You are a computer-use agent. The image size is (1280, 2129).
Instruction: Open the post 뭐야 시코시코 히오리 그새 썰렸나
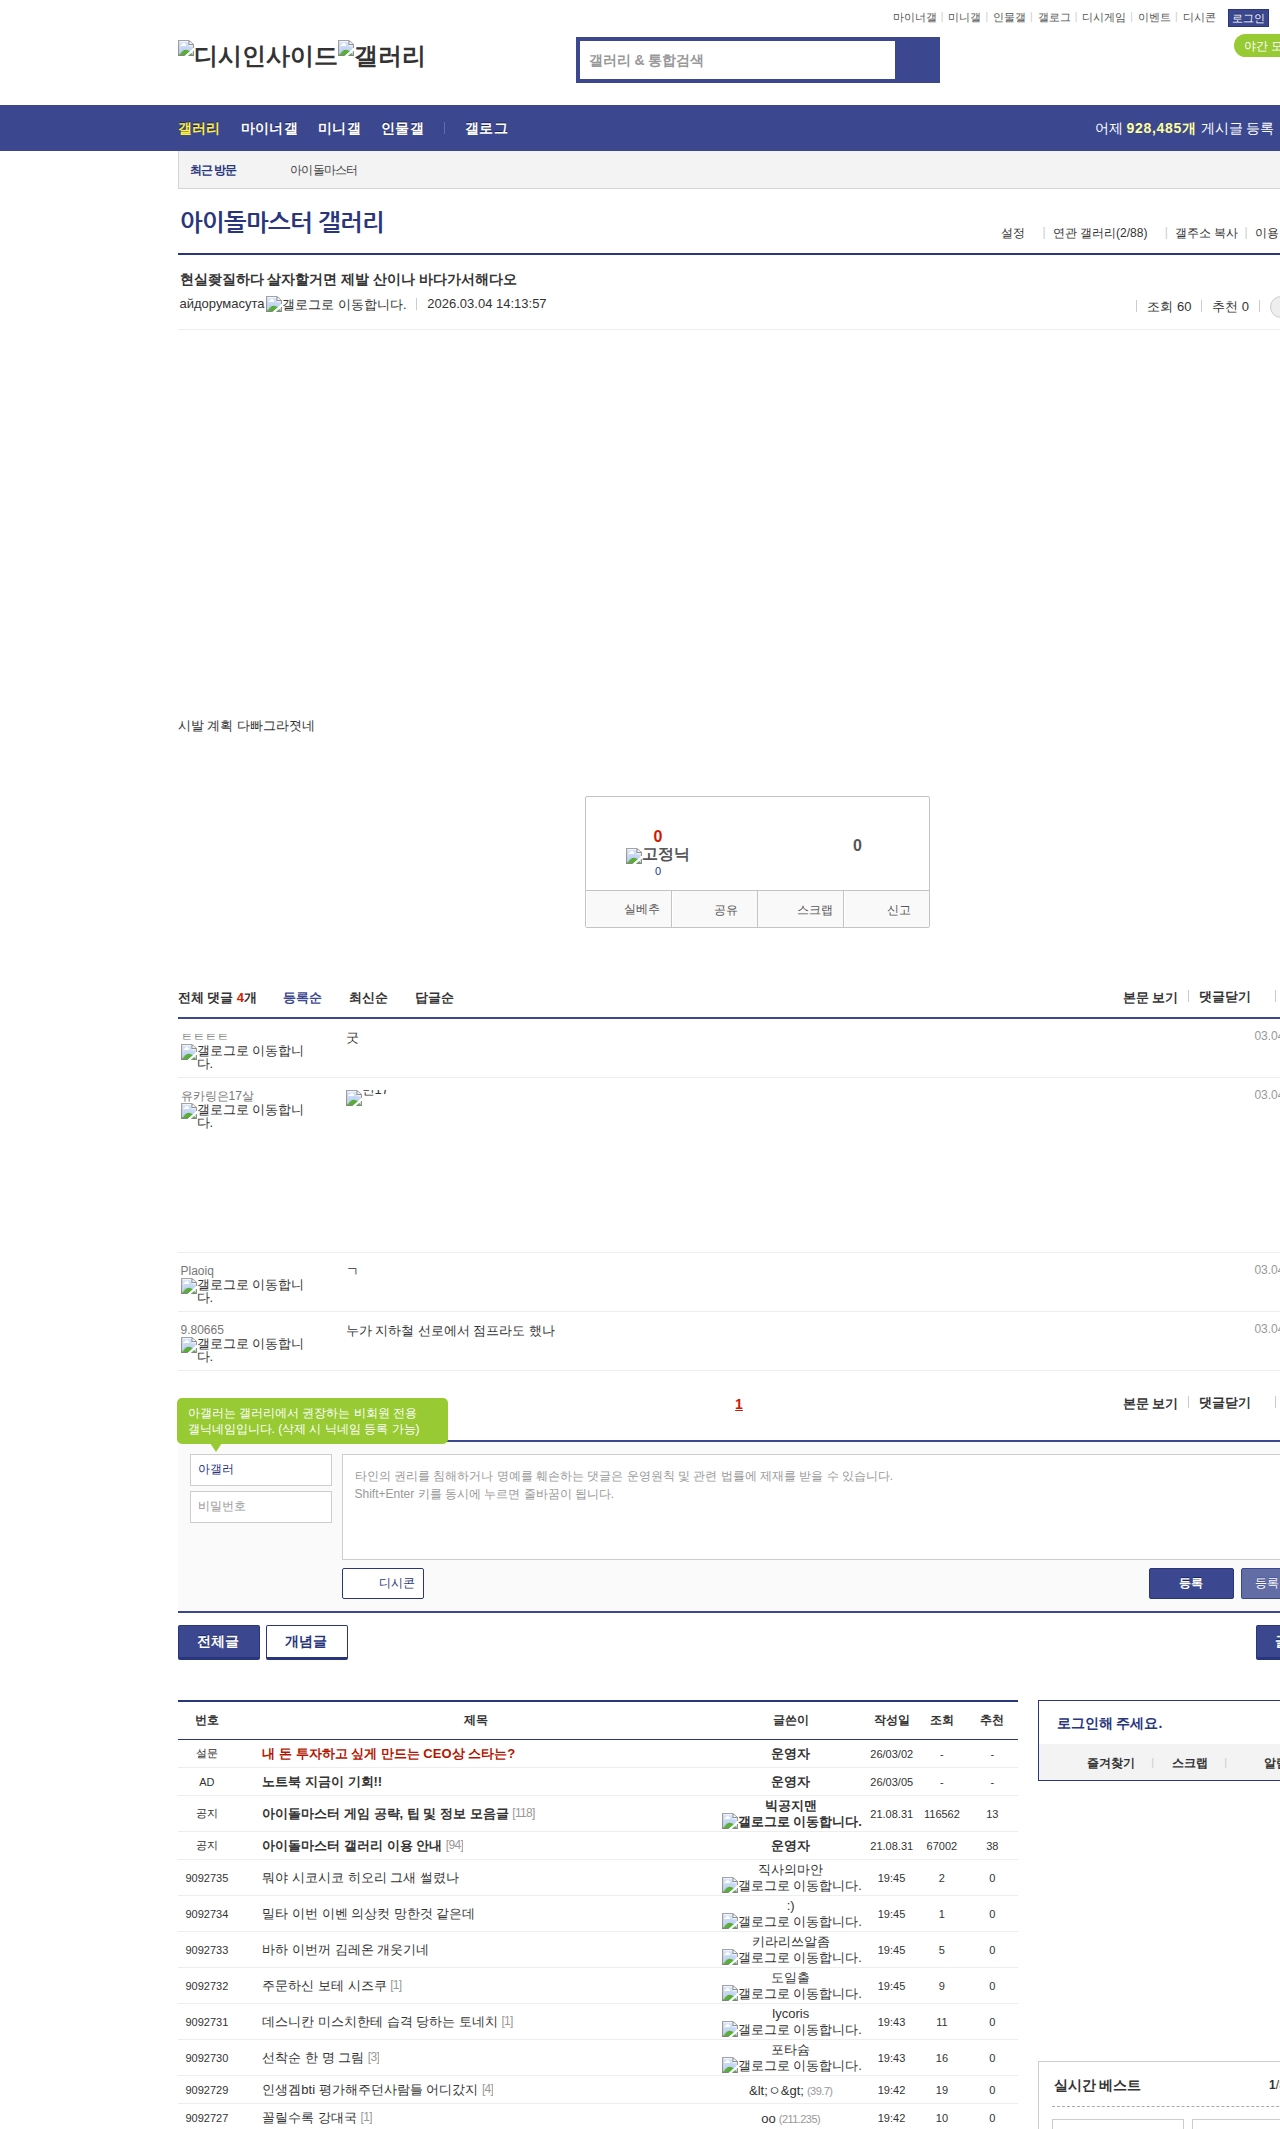click(x=360, y=1878)
